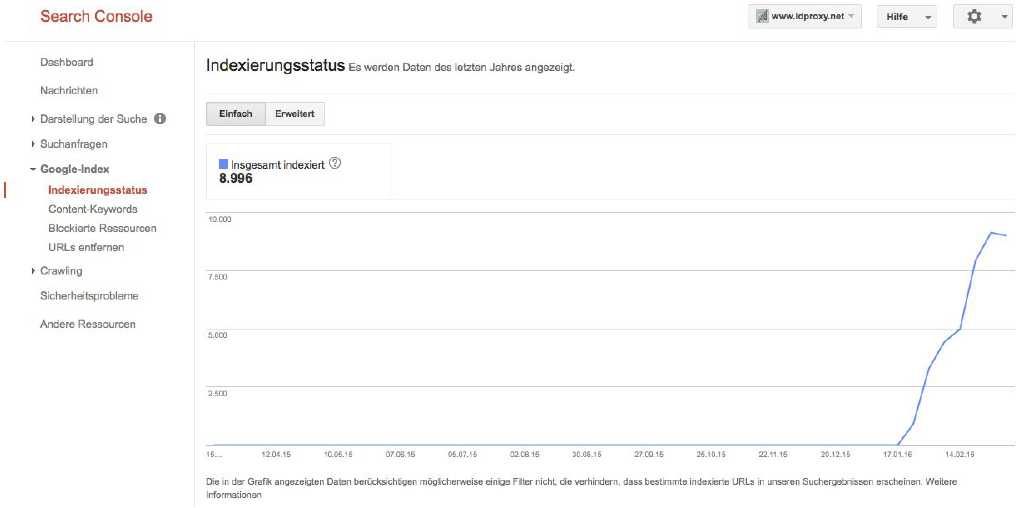The width and height of the screenshot is (1017, 508).
Task: Go to Nachrichten in the sidebar
Action: [69, 90]
